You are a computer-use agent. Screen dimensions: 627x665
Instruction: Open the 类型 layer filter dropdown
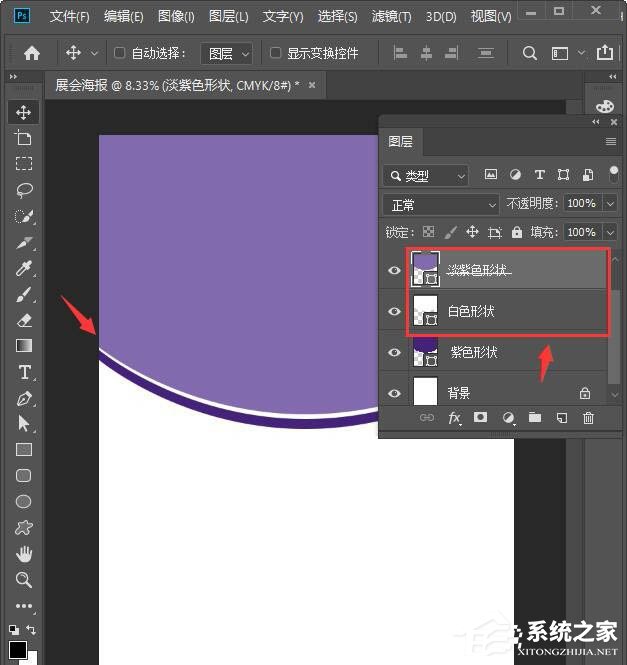426,176
